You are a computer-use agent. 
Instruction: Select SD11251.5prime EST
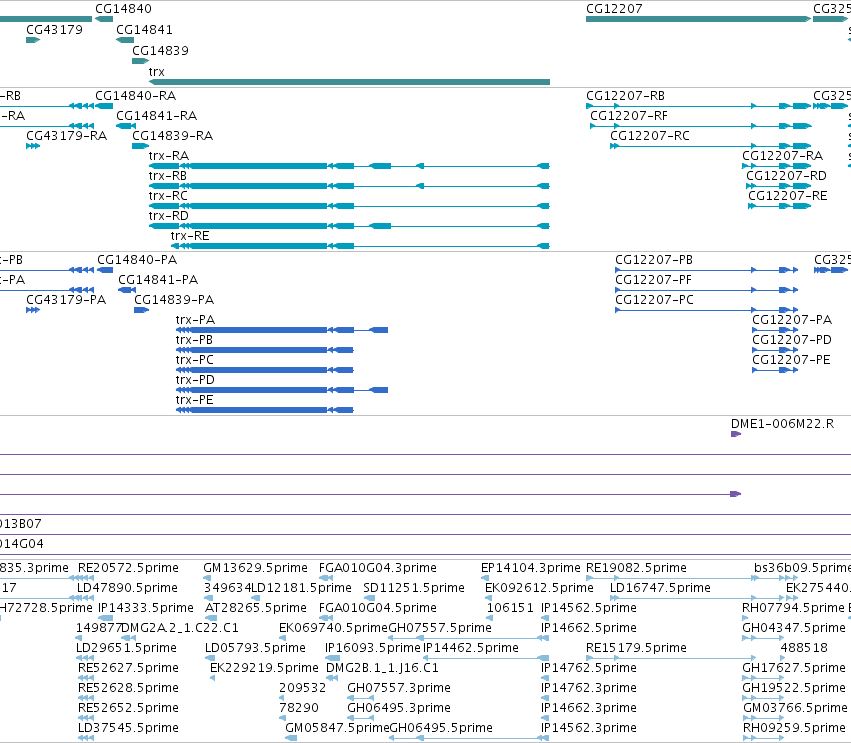tap(369, 598)
